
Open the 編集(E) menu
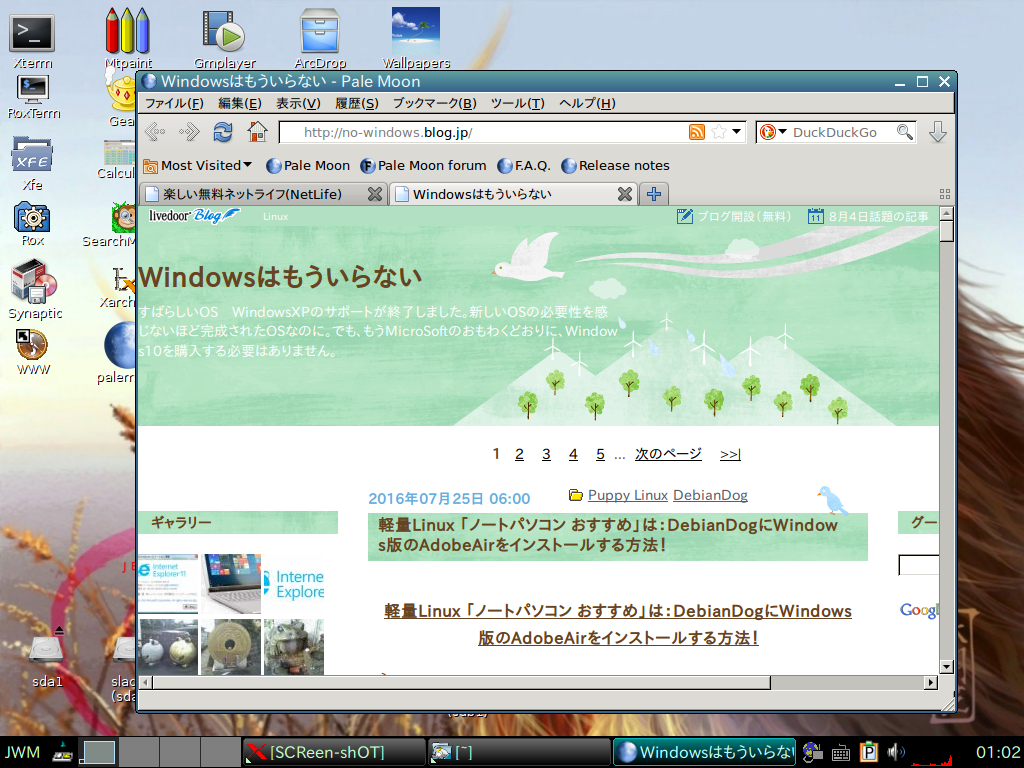tap(240, 103)
